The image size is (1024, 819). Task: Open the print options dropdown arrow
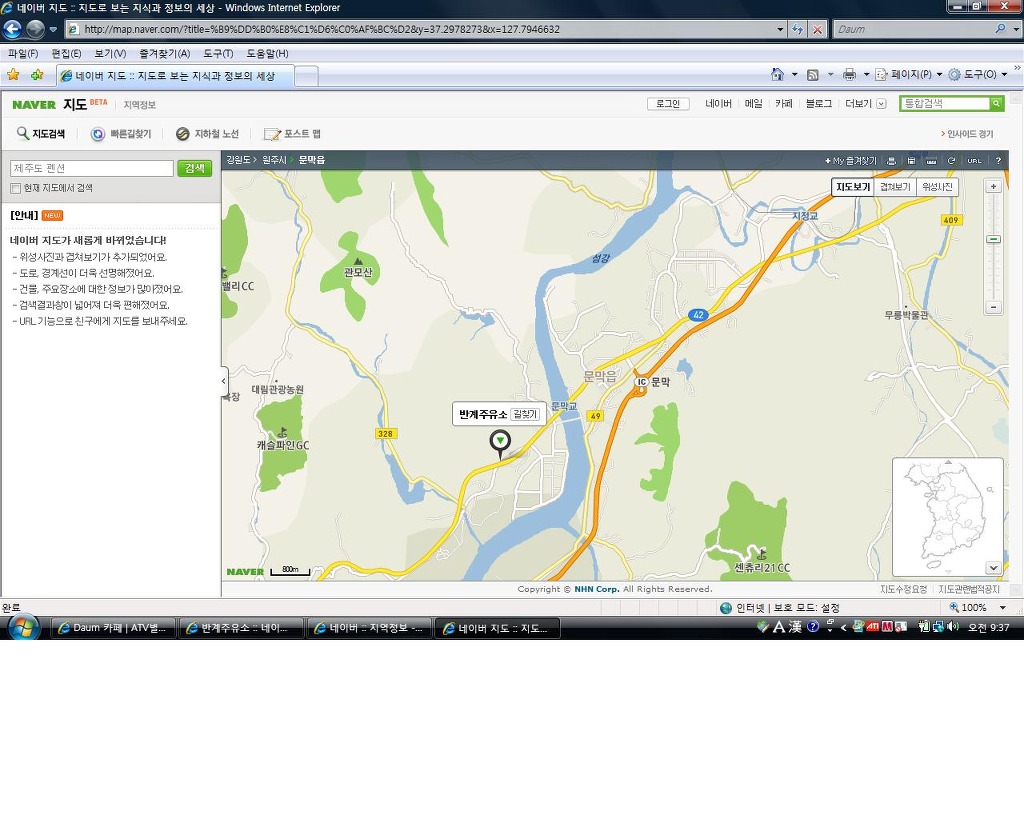point(867,74)
